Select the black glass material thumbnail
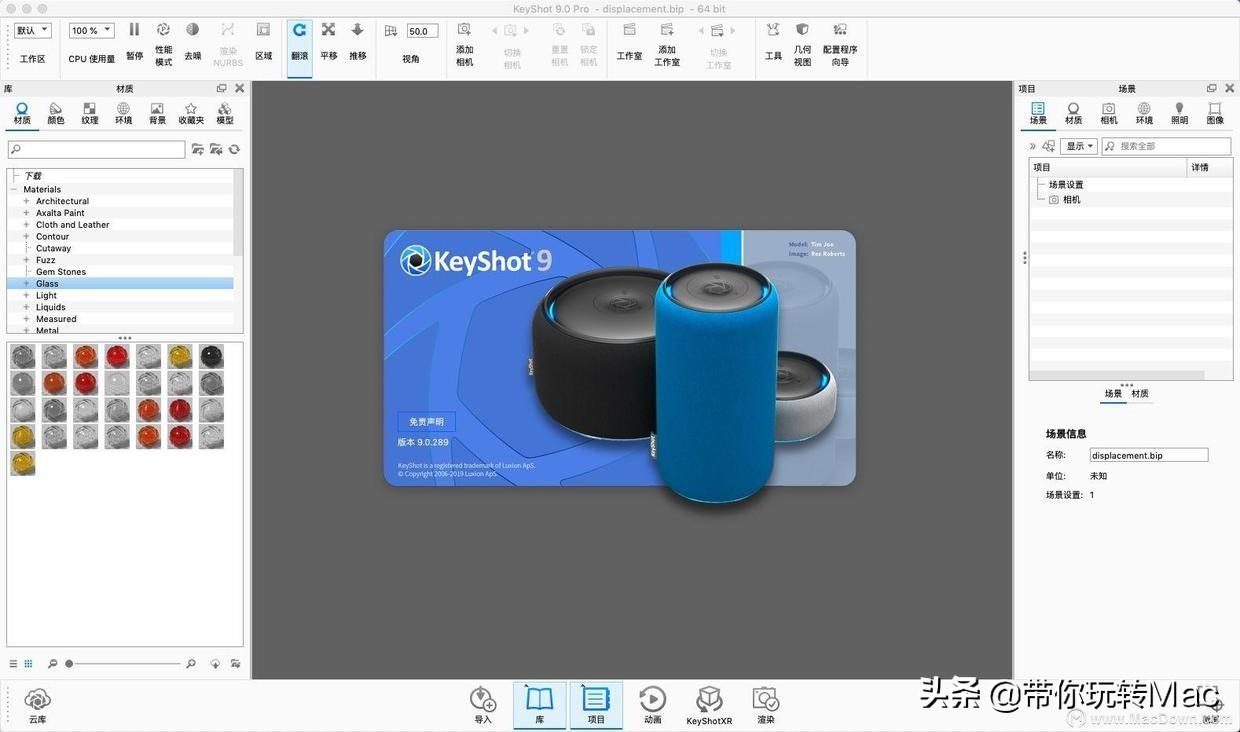The width and height of the screenshot is (1240, 732). 211,356
